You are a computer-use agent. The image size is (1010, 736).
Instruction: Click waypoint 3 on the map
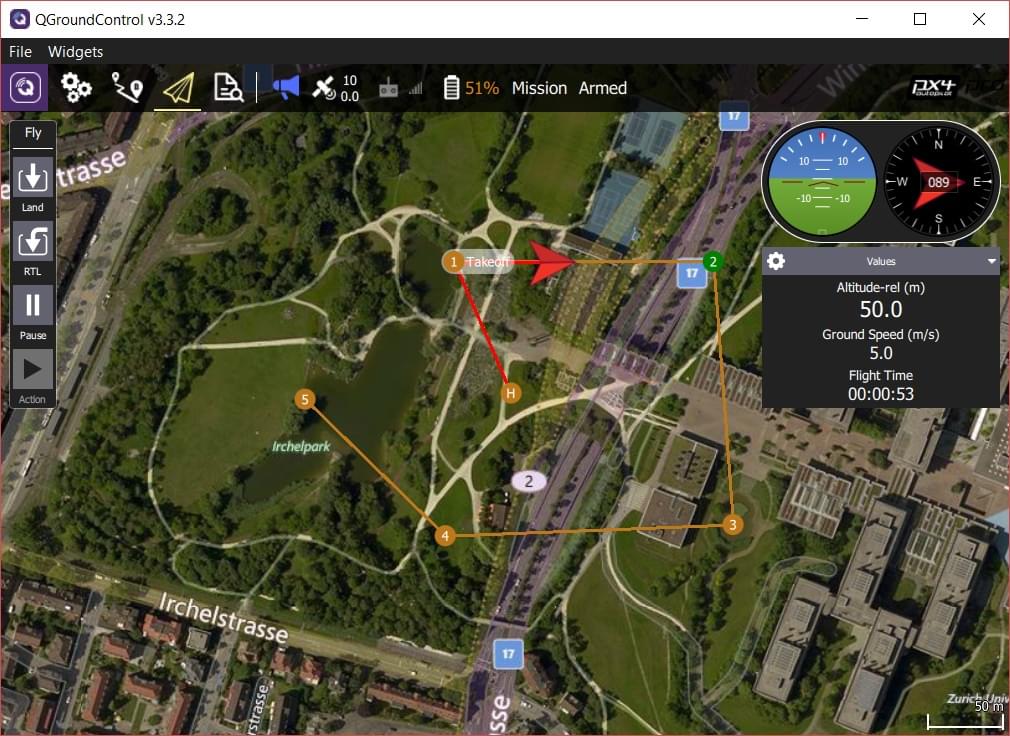(x=732, y=525)
